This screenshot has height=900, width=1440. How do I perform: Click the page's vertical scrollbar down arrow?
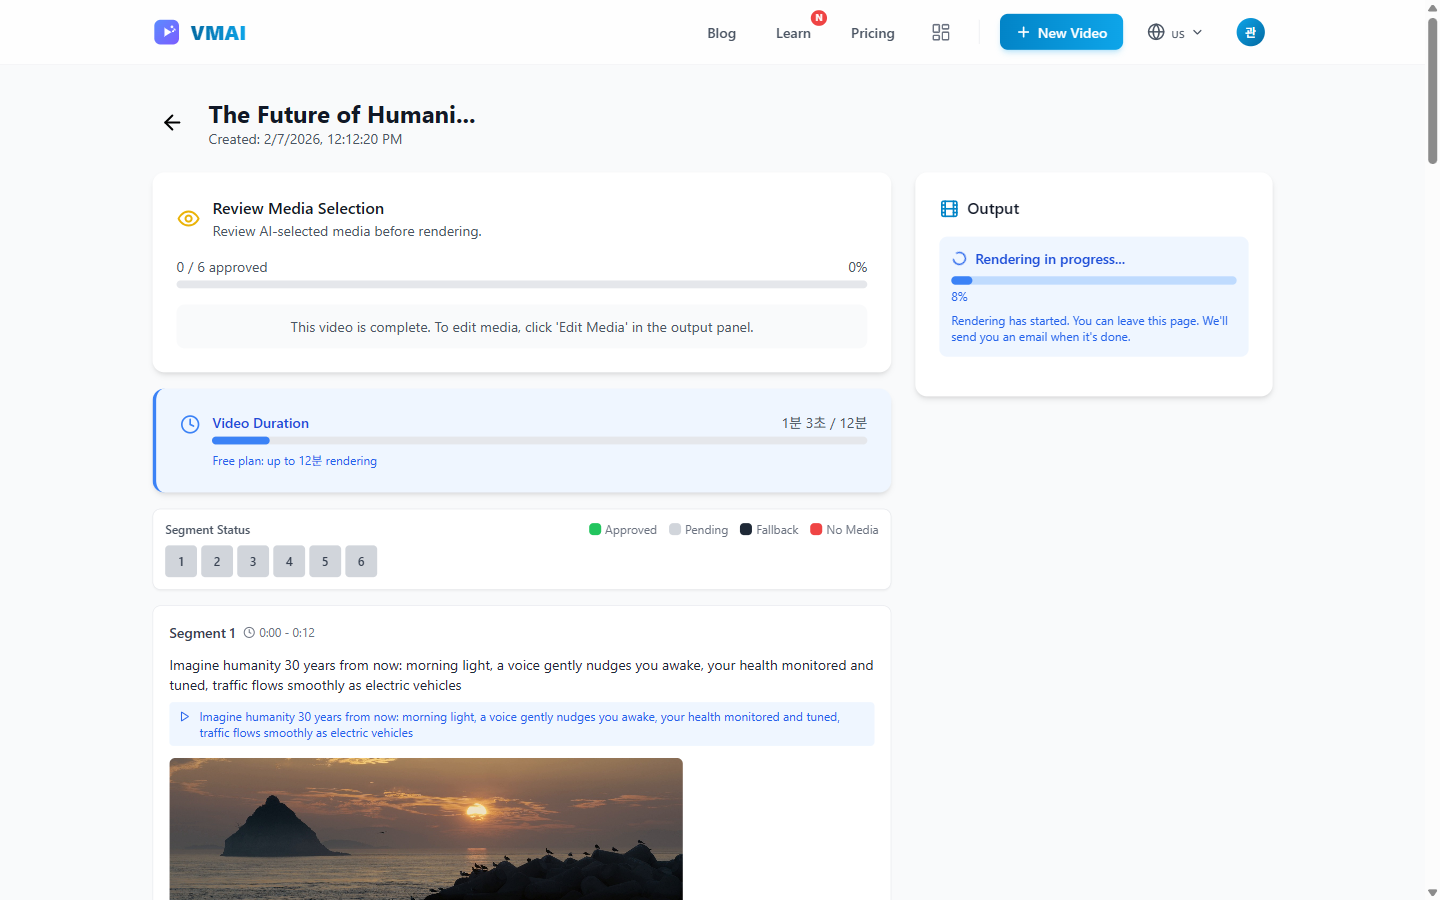pyautogui.click(x=1432, y=892)
